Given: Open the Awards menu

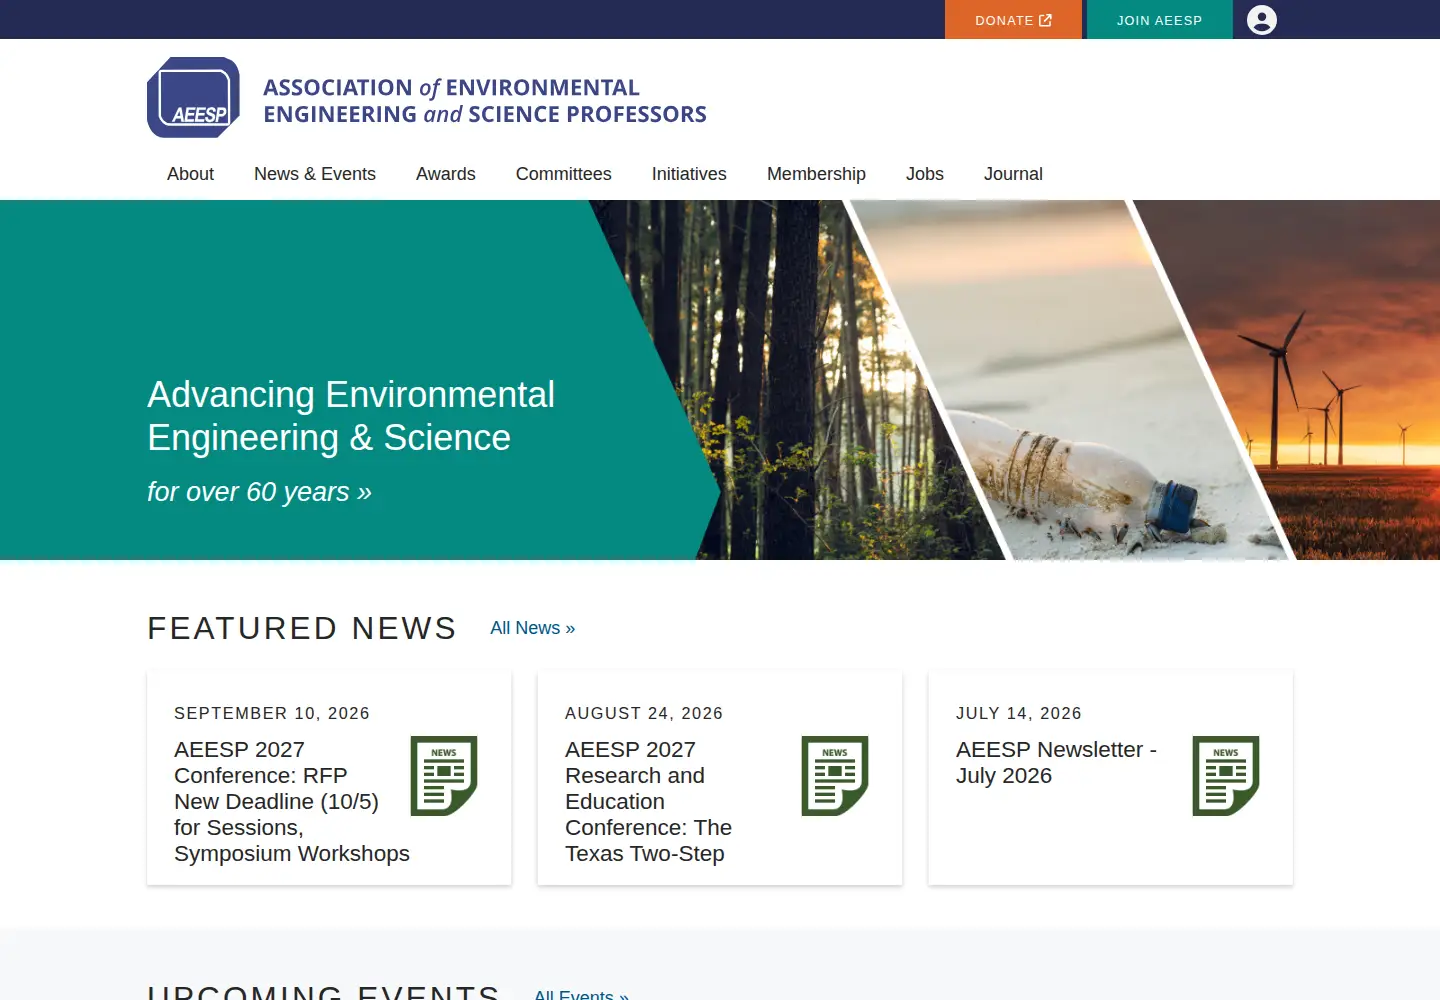Looking at the screenshot, I should coord(446,174).
